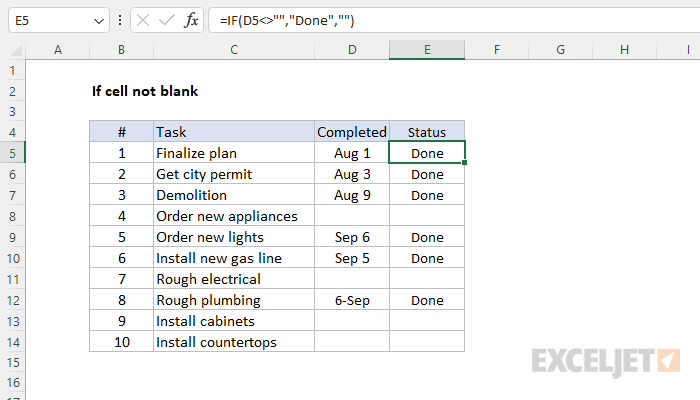Viewport: 700px width, 400px height.
Task: Expand the Name Box dropdown arrow
Action: click(x=99, y=21)
